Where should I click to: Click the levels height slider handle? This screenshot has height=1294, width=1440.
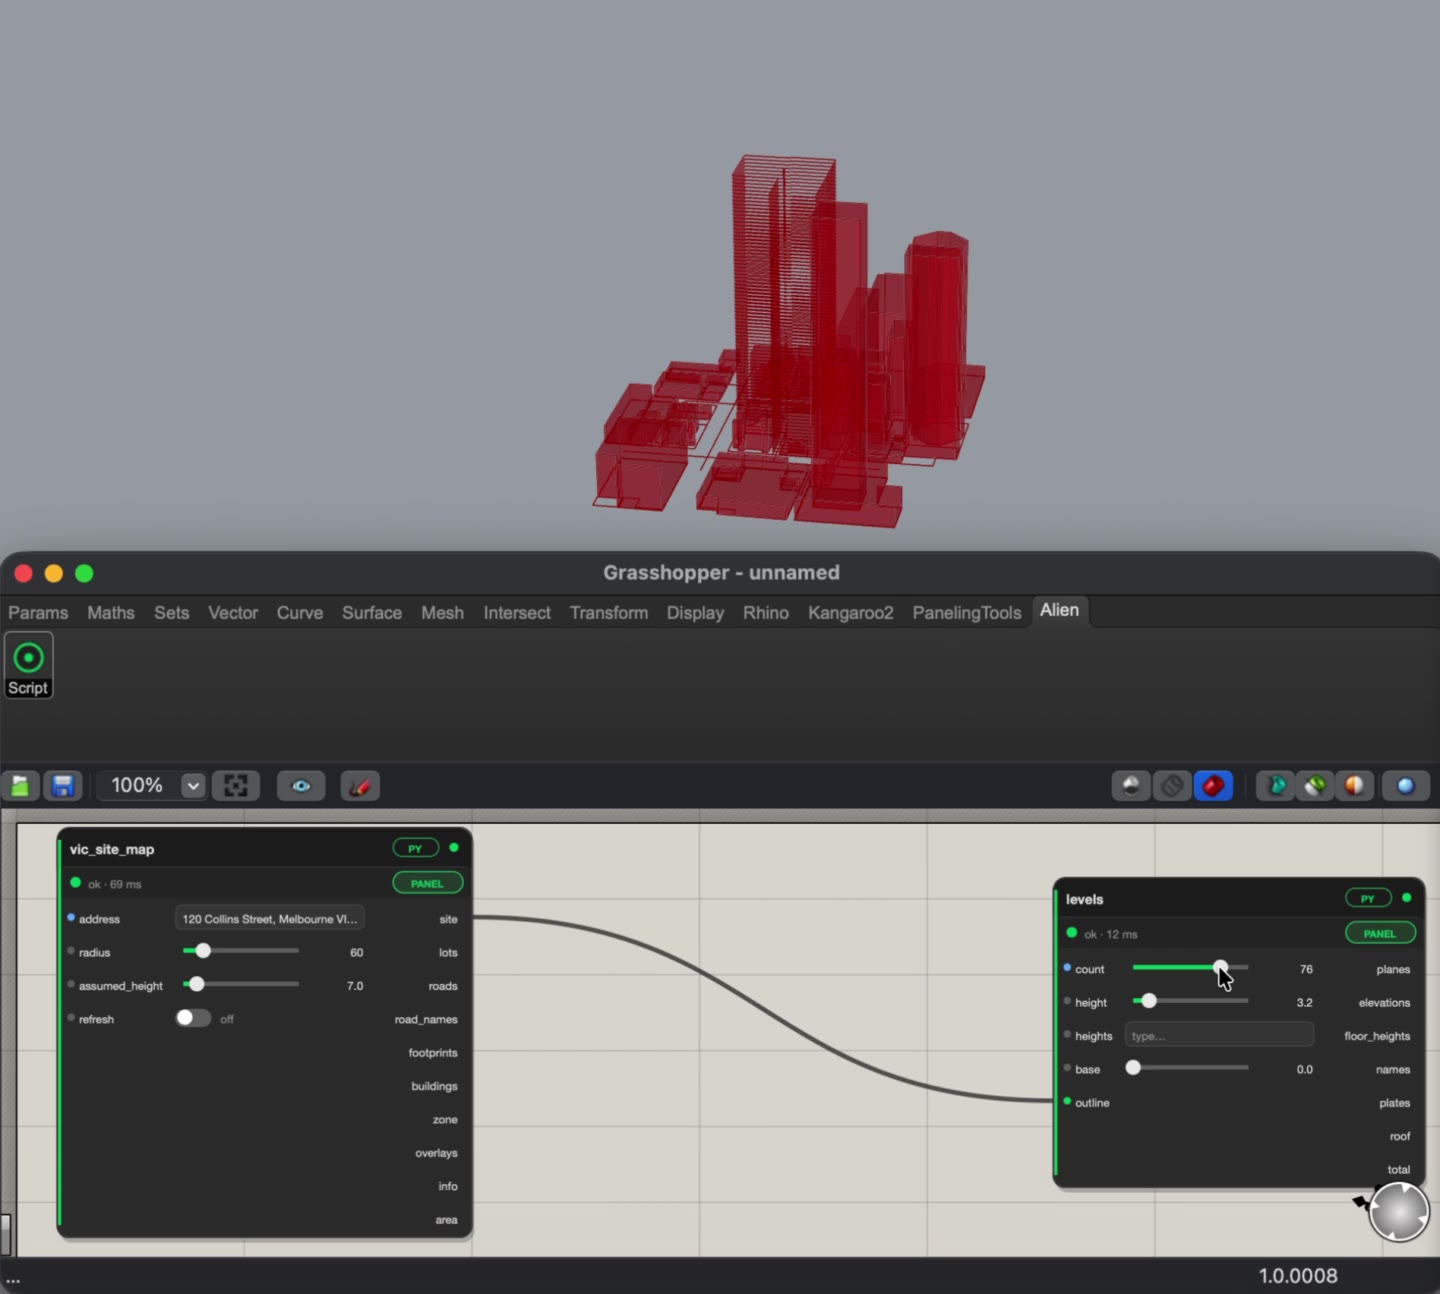click(x=1149, y=1001)
